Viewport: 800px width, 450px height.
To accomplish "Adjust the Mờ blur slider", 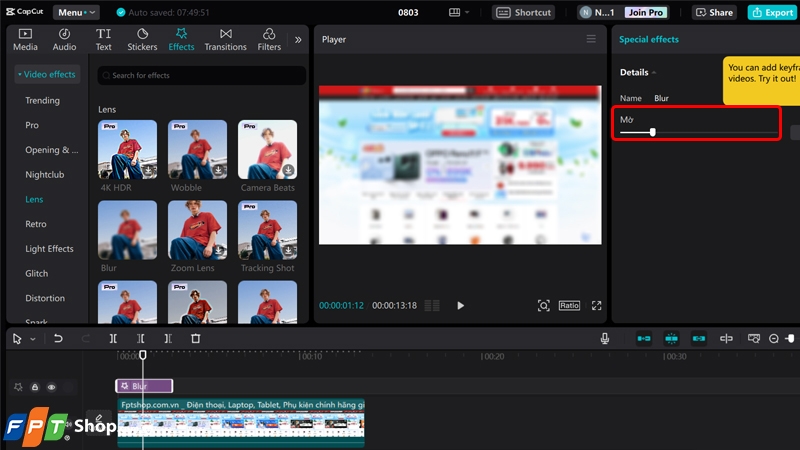I will pyautogui.click(x=653, y=133).
